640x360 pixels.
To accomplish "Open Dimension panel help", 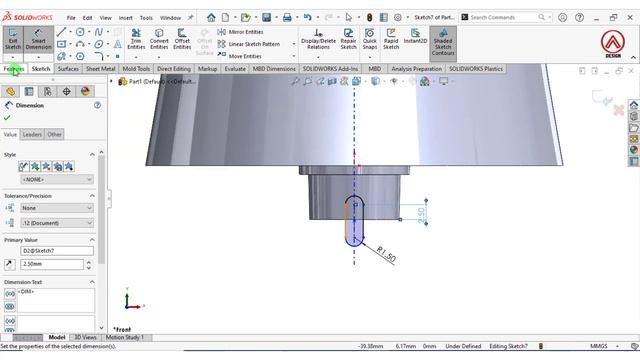I will pyautogui.click(x=97, y=105).
